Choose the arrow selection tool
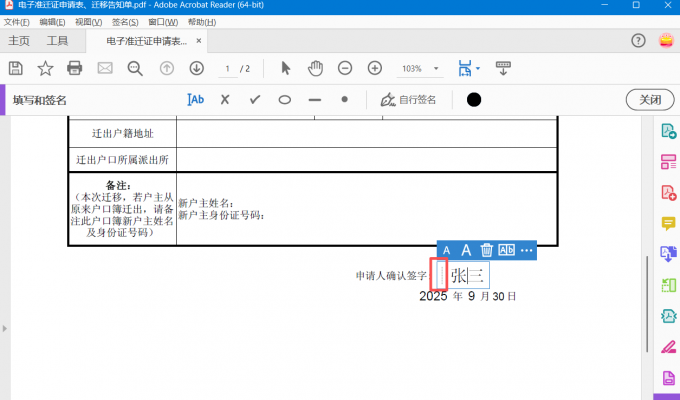Image resolution: width=680 pixels, height=400 pixels. tap(285, 68)
